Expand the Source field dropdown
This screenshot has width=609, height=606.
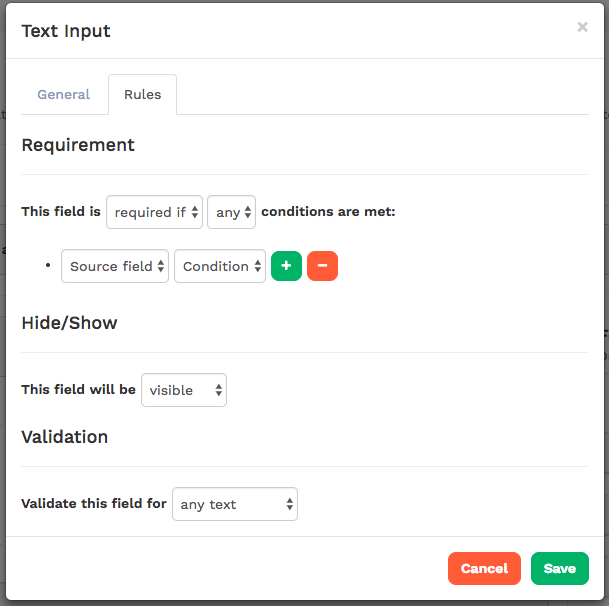point(114,266)
